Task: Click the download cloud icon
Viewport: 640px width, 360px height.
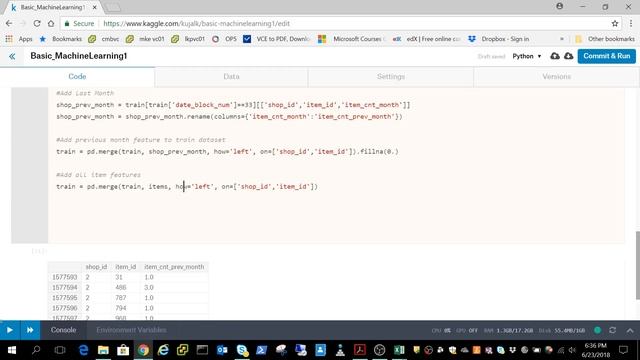Action: coord(569,56)
